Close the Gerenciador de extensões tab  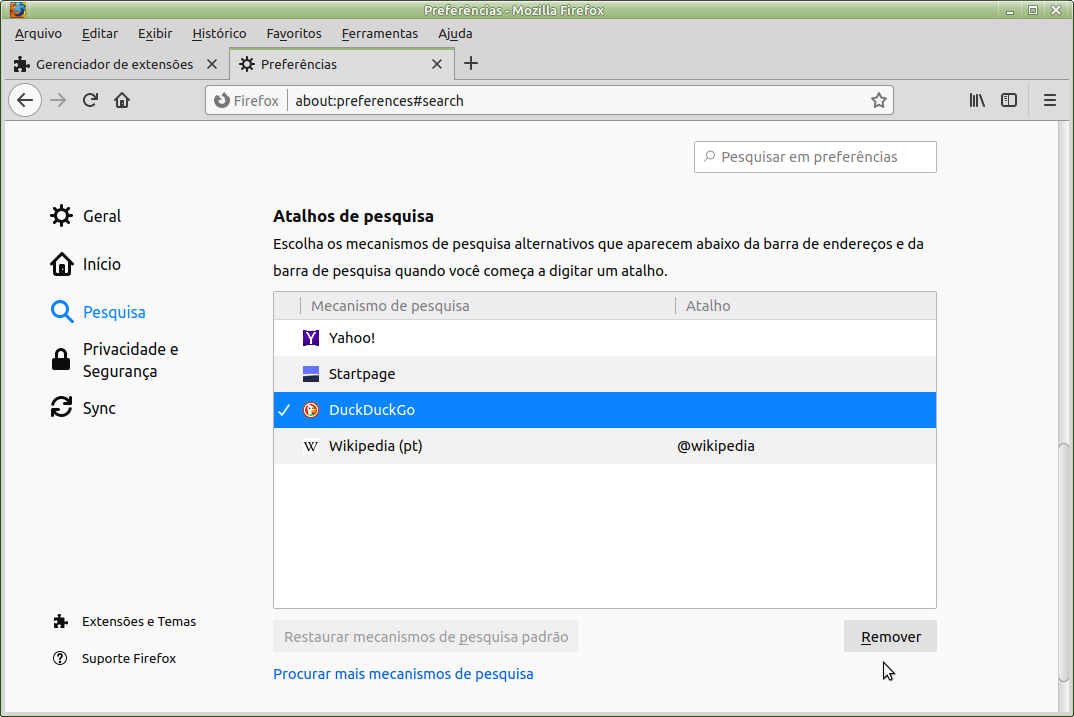click(x=212, y=64)
